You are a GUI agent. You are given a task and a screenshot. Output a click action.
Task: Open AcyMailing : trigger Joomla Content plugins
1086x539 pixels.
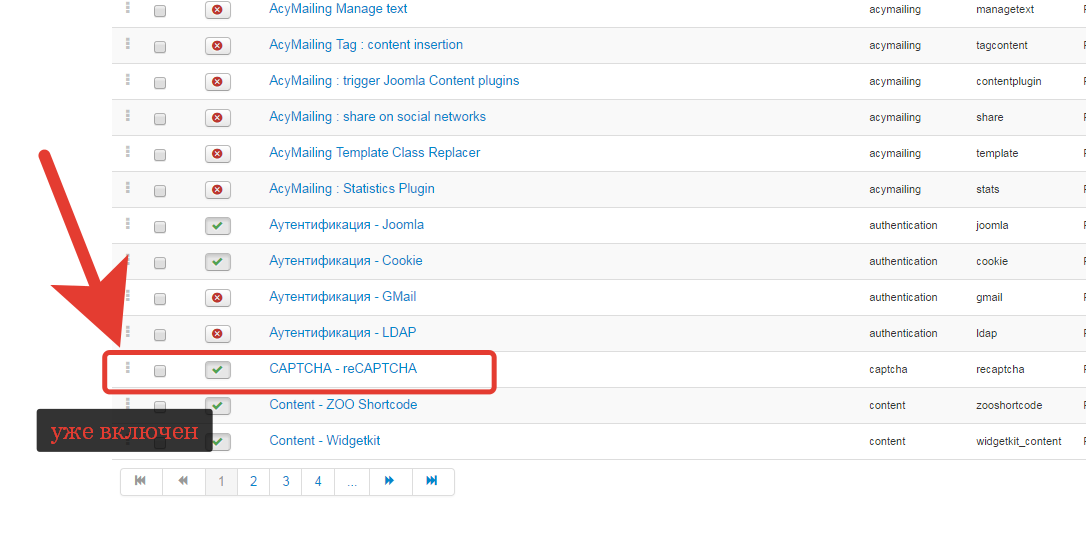point(394,81)
